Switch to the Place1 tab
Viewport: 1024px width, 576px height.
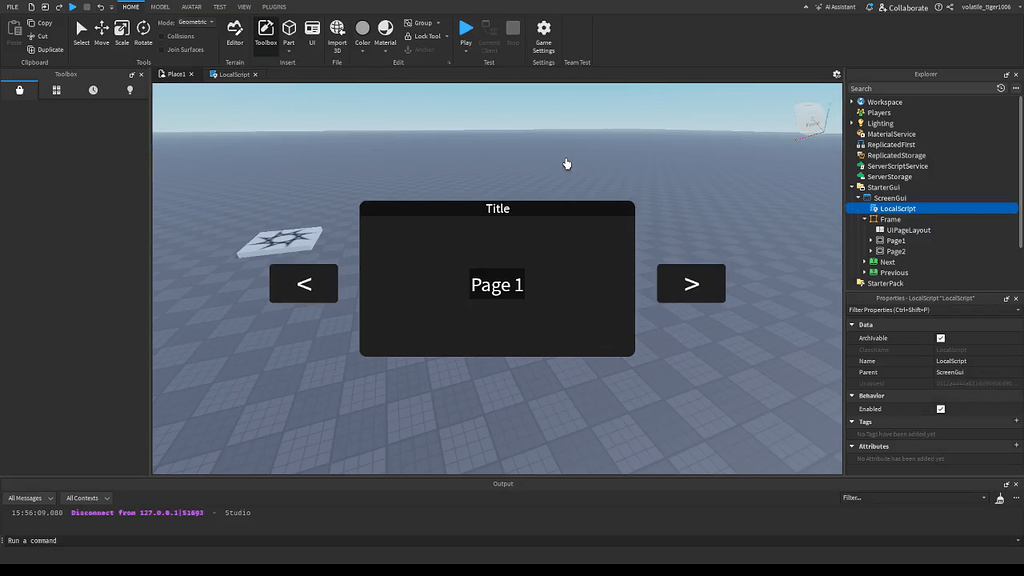[176, 74]
